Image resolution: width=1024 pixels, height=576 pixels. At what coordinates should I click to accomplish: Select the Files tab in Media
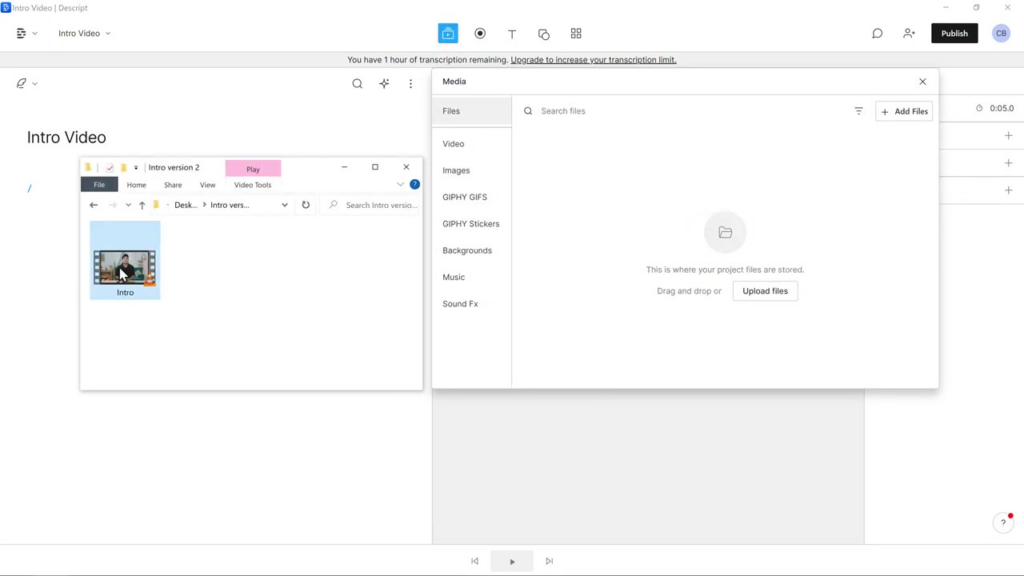(x=472, y=111)
